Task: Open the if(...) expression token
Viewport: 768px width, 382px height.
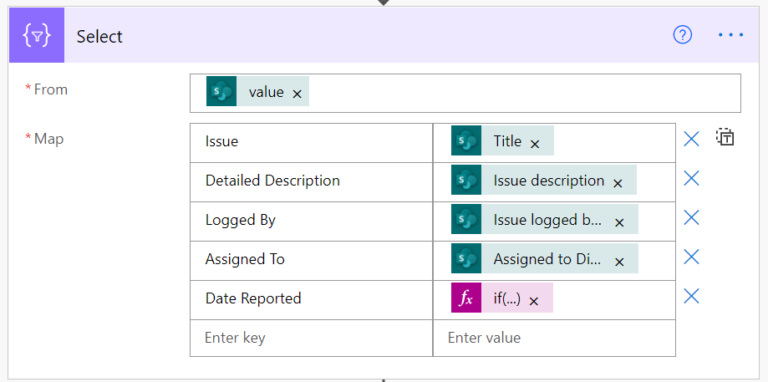Action: tap(507, 298)
